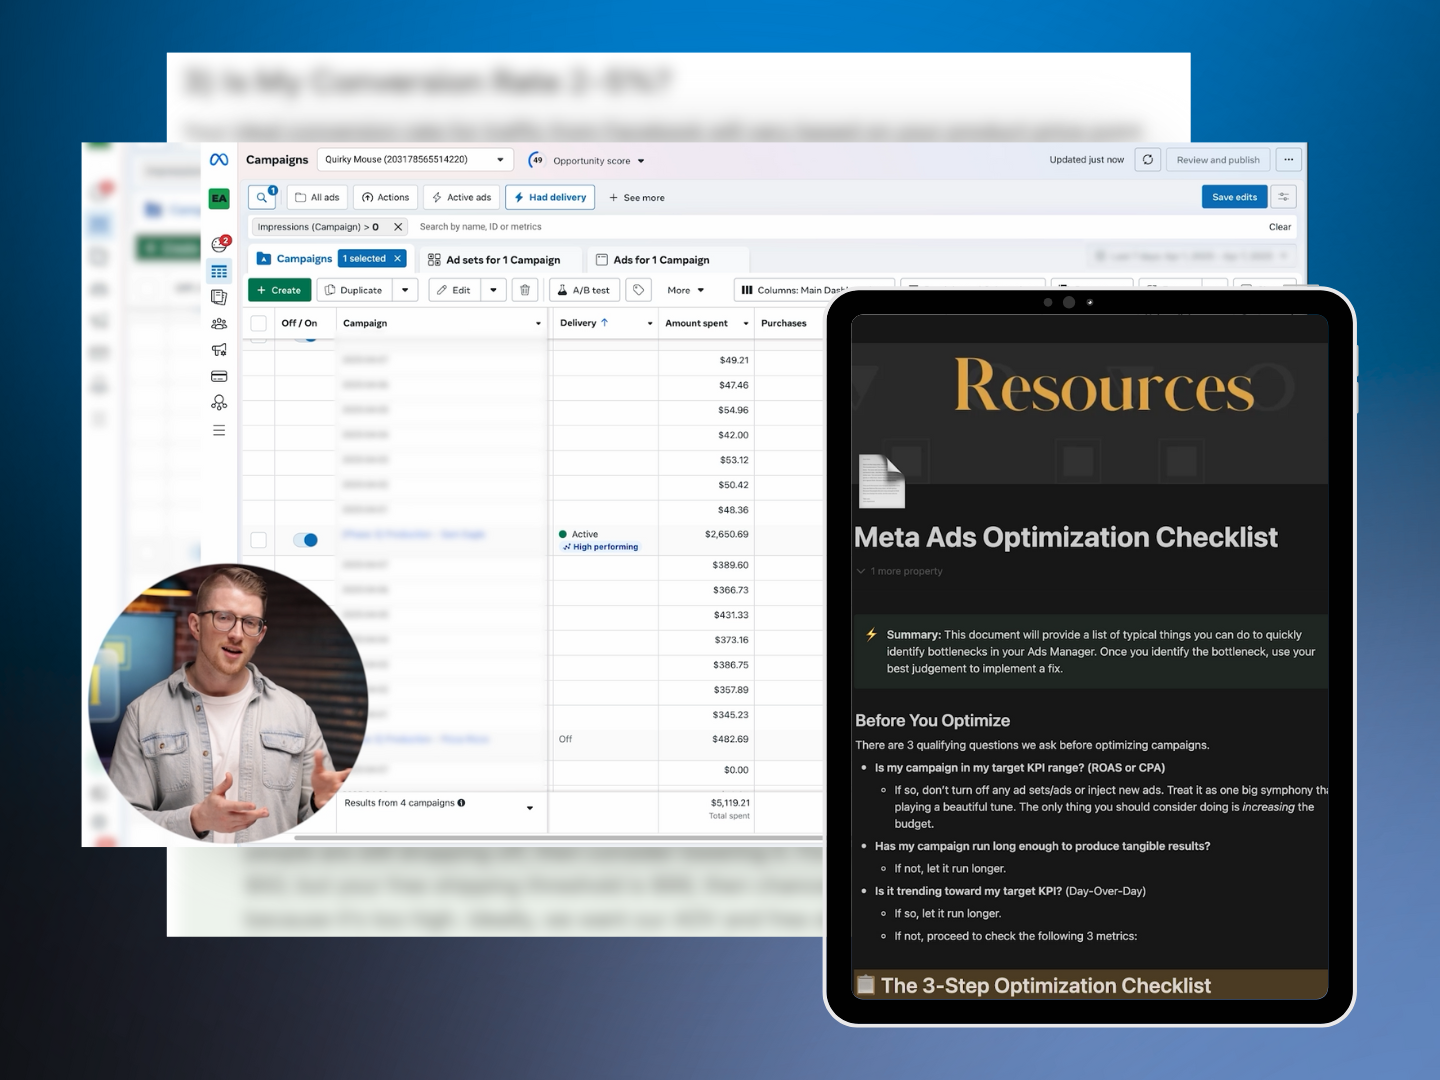The width and height of the screenshot is (1440, 1080).
Task: Click the Save edits button
Action: (x=1234, y=197)
